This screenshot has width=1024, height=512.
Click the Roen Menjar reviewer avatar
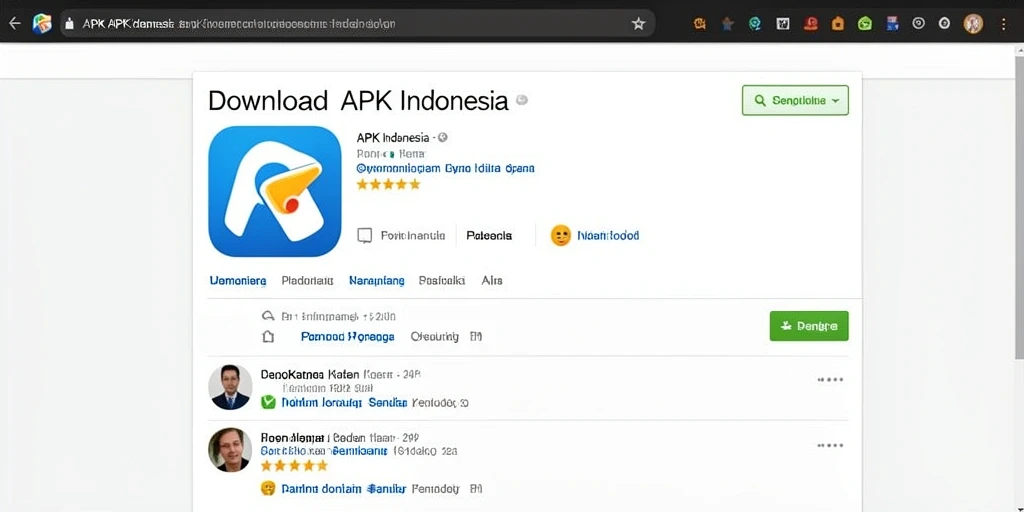click(x=230, y=450)
